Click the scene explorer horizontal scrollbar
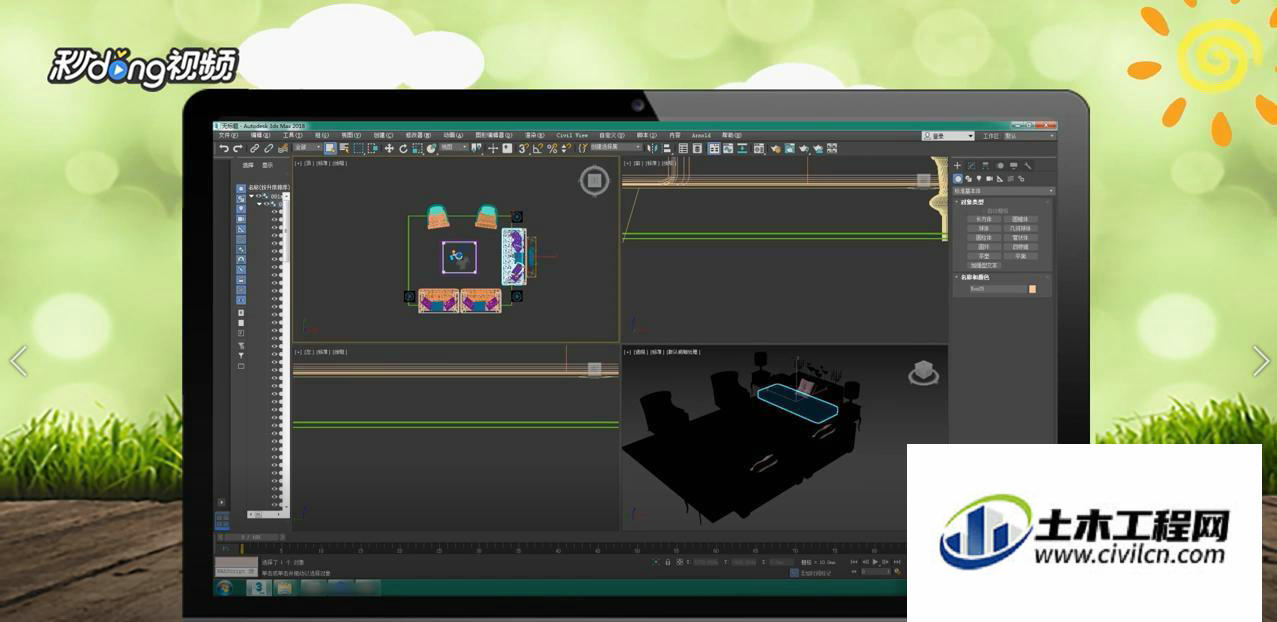 click(x=267, y=515)
